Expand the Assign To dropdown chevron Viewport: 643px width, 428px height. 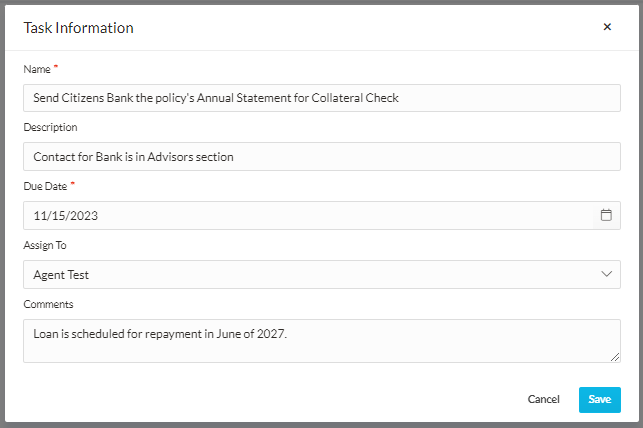tap(606, 274)
